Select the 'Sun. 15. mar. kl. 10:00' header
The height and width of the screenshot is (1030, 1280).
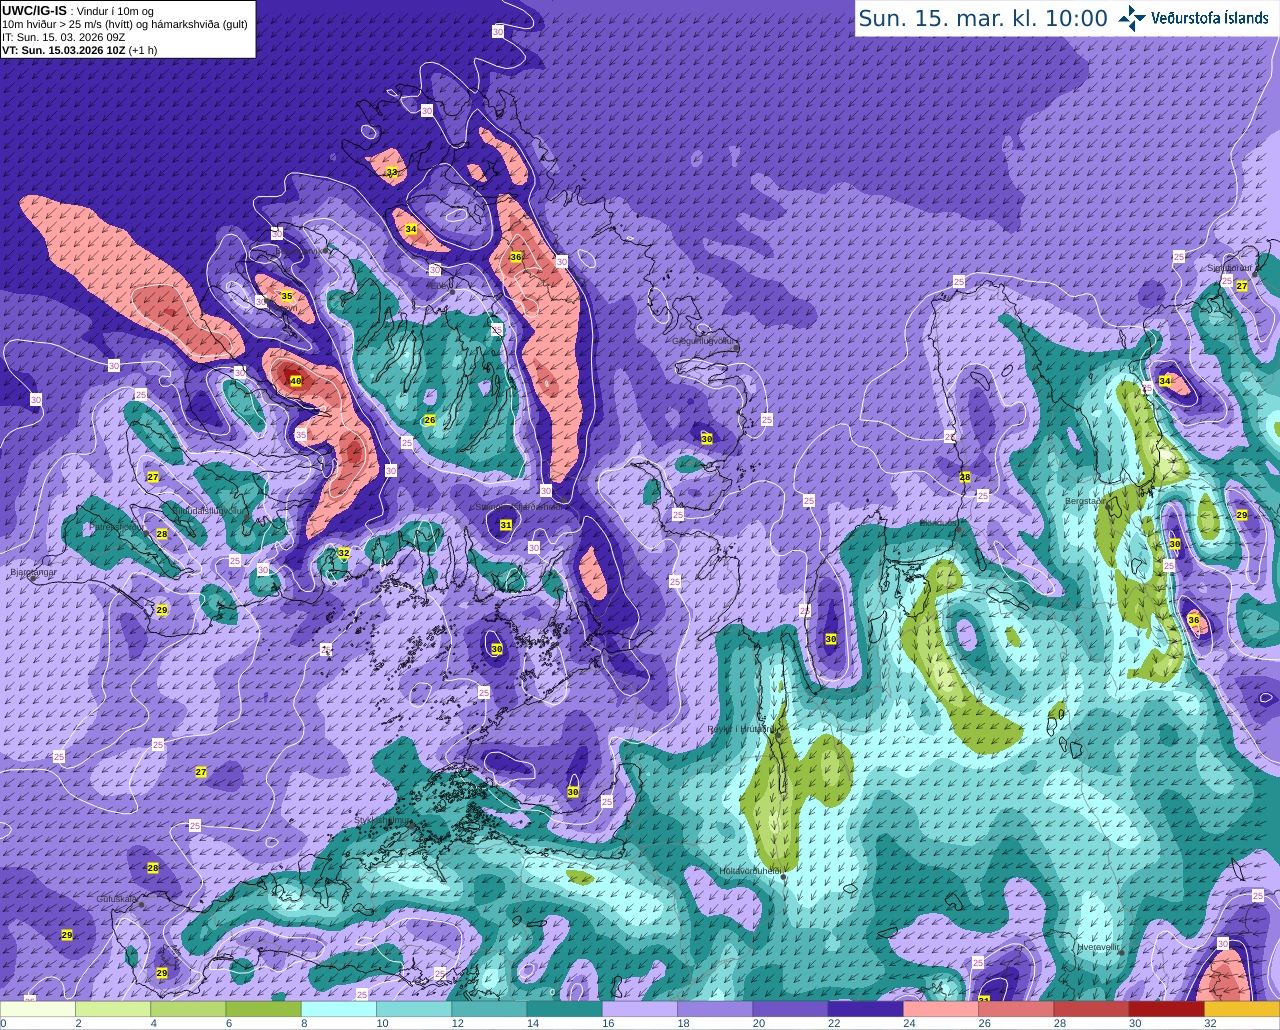(983, 18)
